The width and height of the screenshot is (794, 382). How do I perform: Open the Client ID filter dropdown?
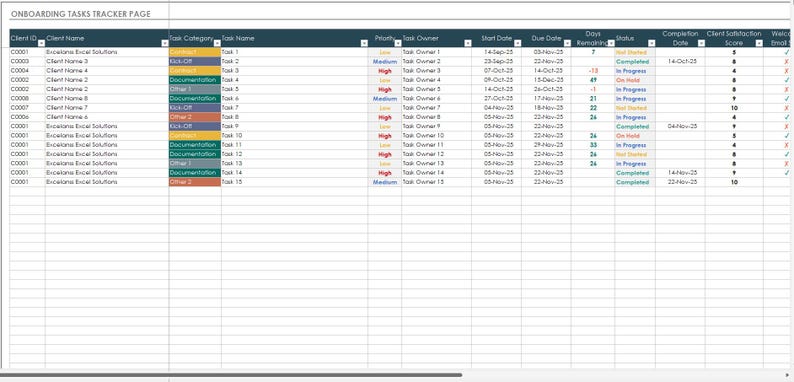pos(42,43)
